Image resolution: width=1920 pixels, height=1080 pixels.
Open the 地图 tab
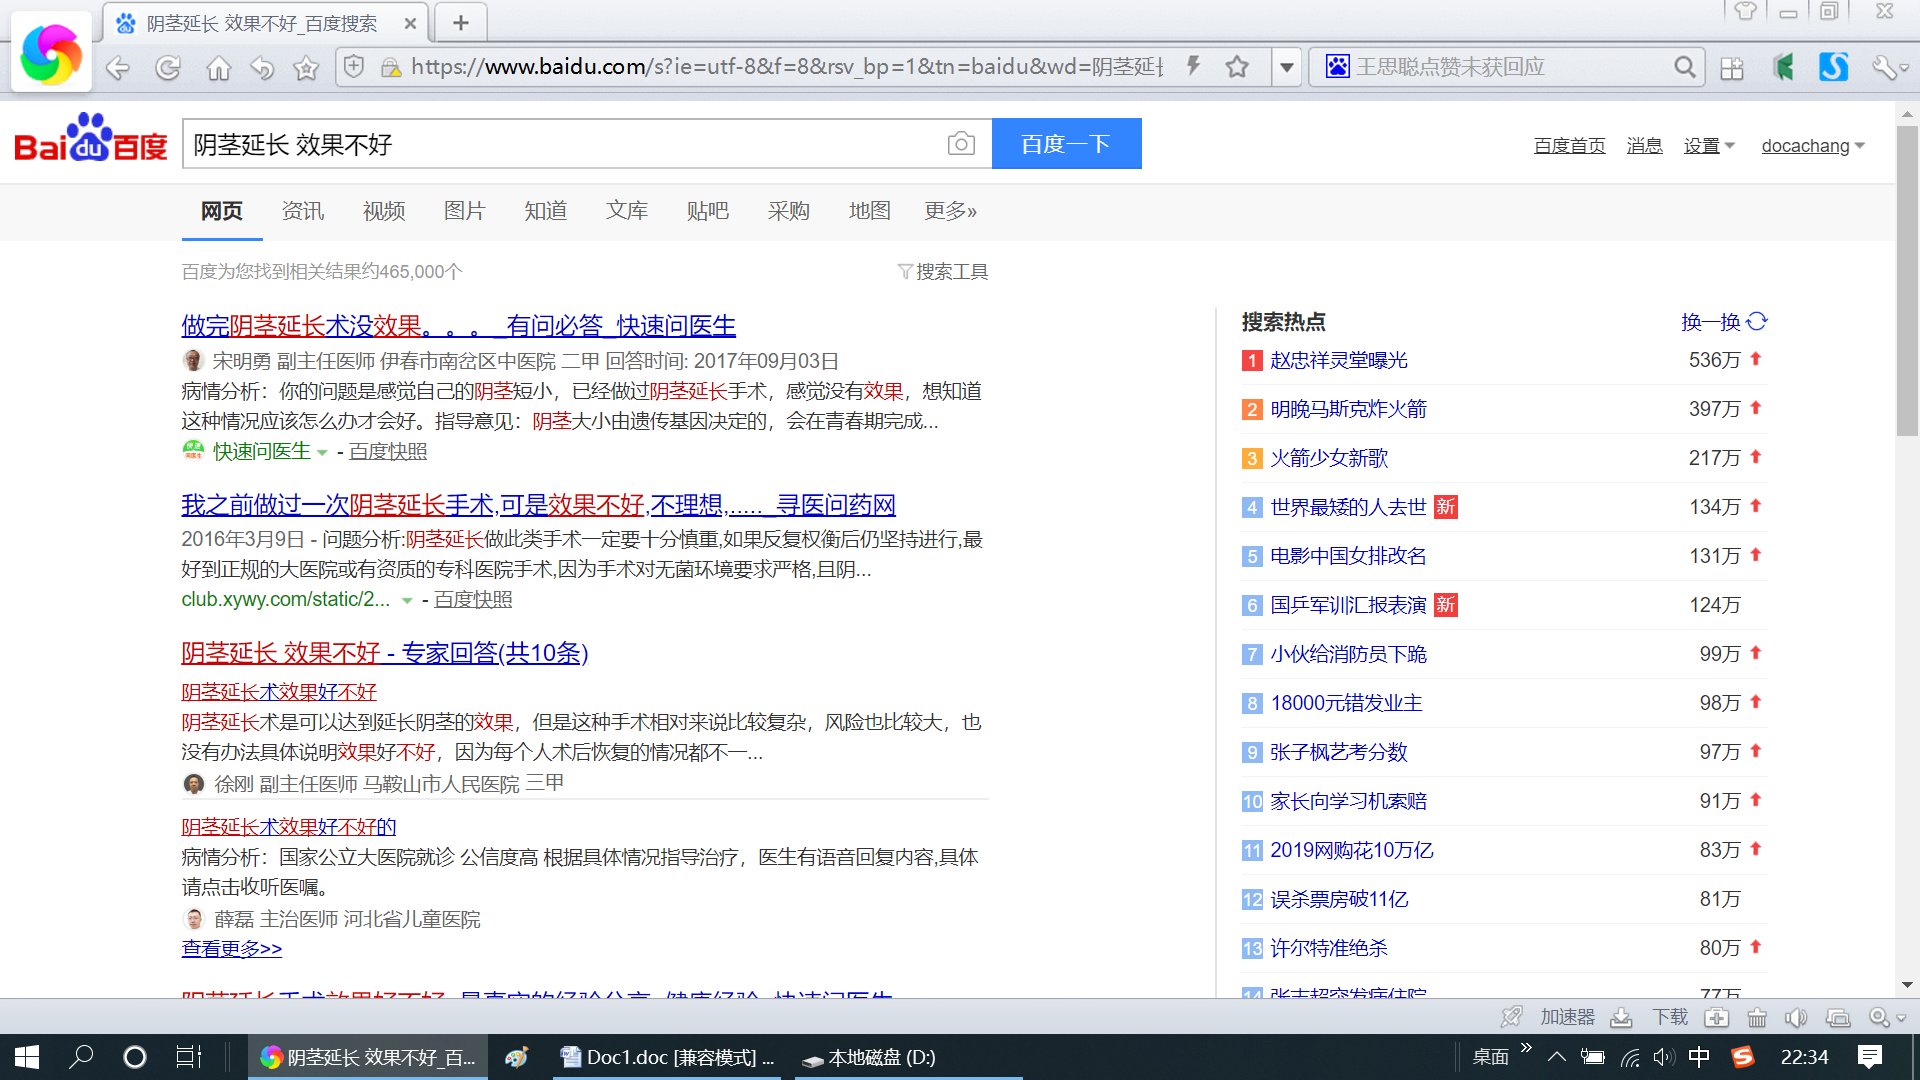870,211
